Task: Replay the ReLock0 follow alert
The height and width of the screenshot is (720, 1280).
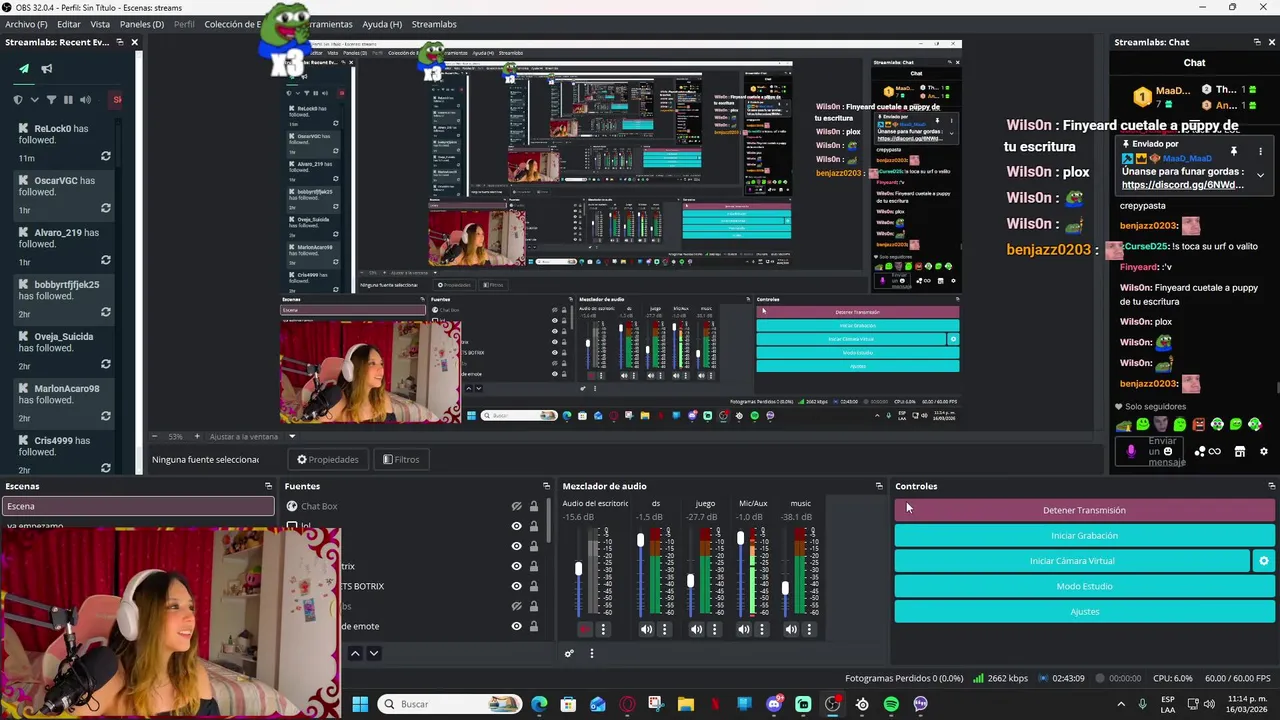Action: 106,156
